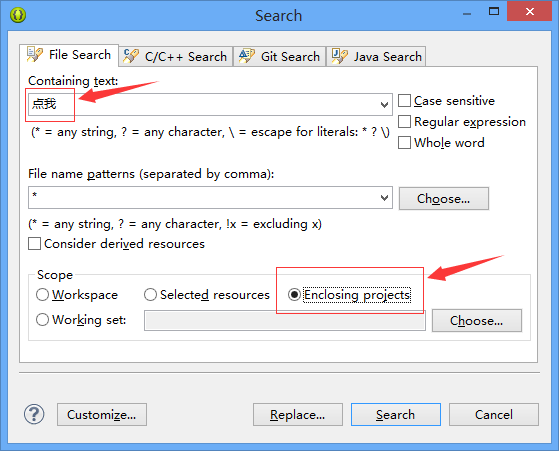Click Choose next to Working set

[477, 321]
